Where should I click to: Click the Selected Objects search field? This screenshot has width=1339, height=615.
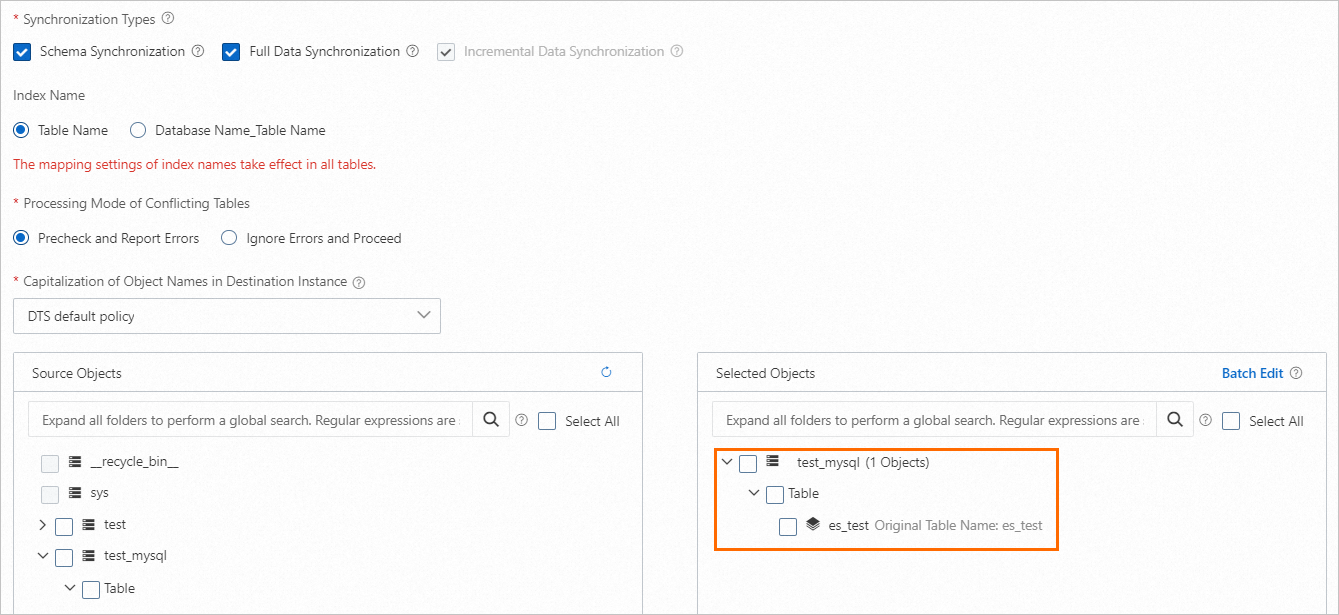pyautogui.click(x=933, y=420)
